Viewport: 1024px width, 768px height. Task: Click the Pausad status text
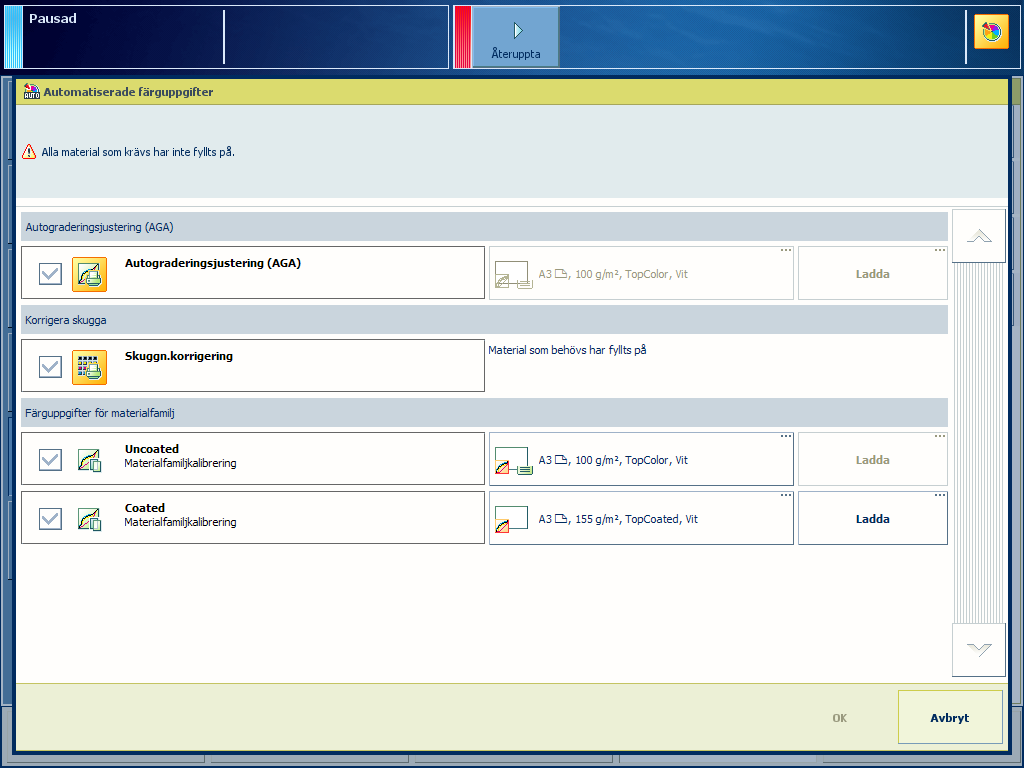click(52, 18)
